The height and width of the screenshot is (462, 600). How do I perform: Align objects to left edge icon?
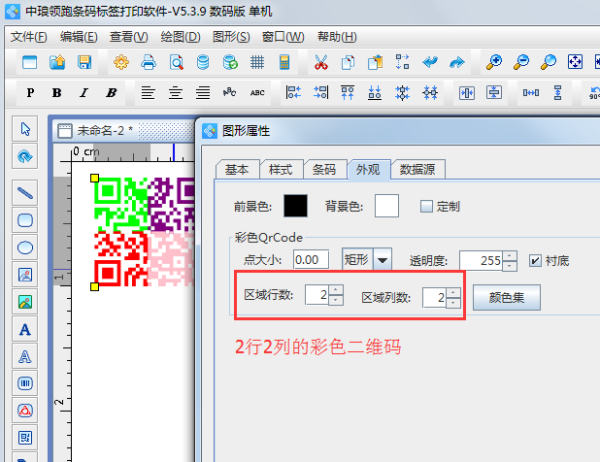tap(293, 93)
